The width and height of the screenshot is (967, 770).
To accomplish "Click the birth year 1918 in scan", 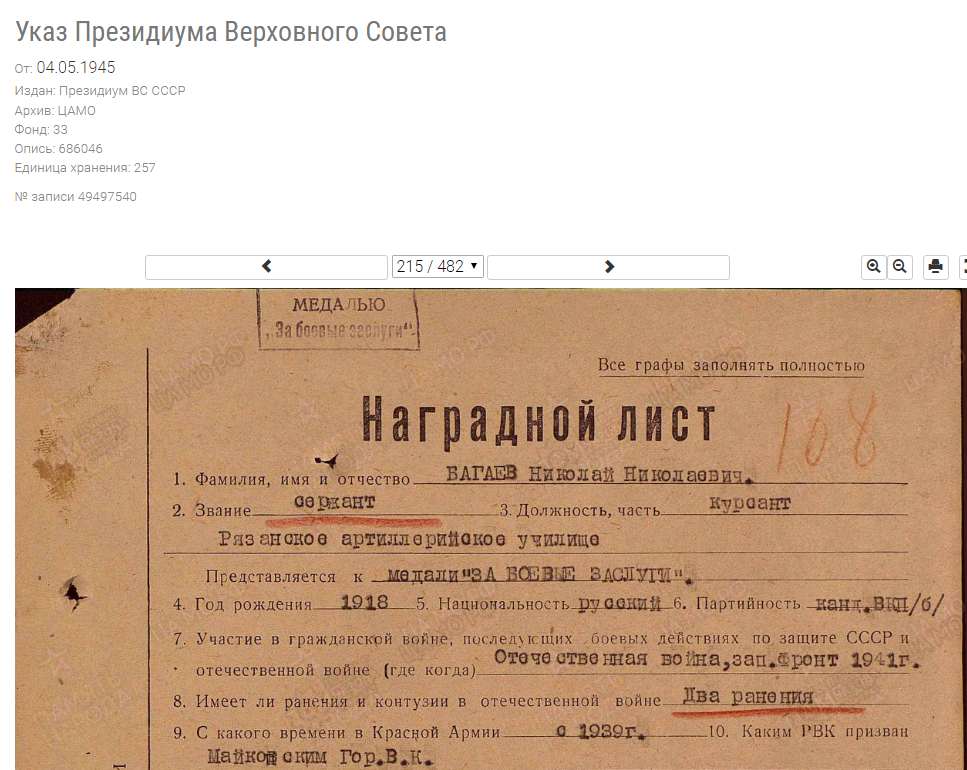I will (x=364, y=602).
